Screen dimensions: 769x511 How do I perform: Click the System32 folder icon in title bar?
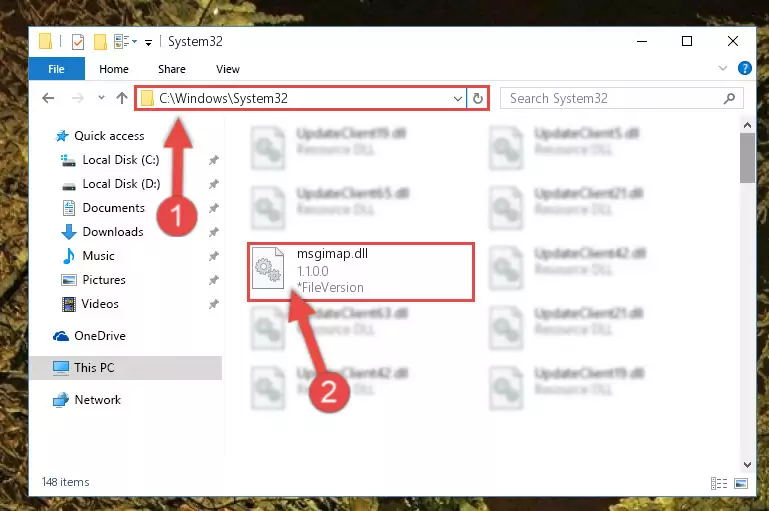(45, 42)
